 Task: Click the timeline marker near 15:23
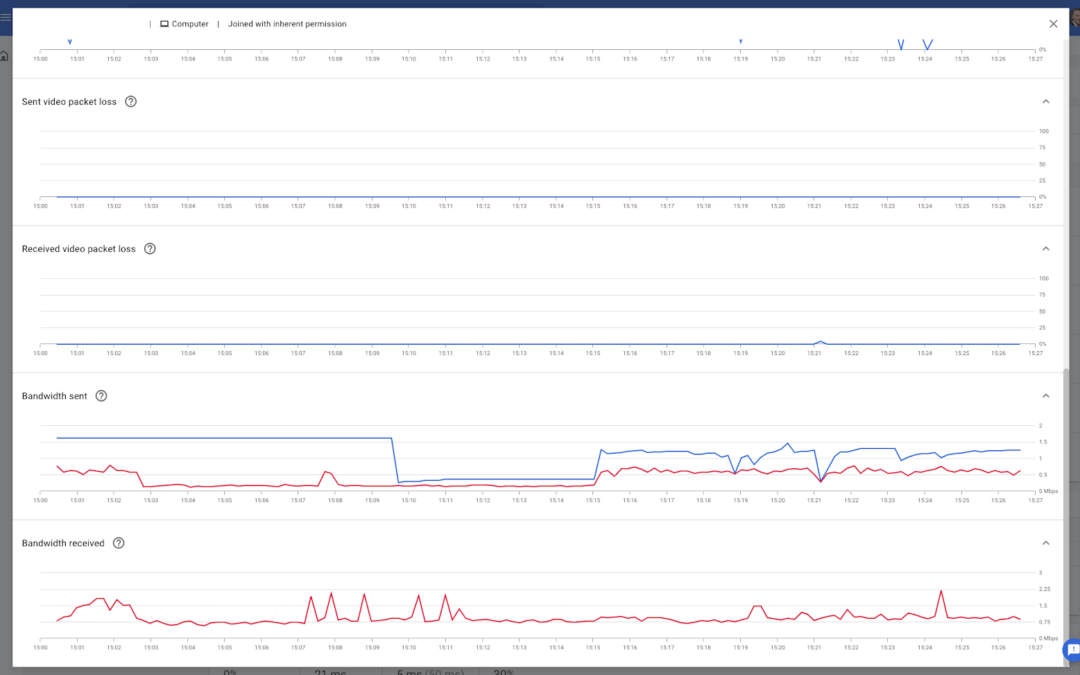(x=901, y=45)
